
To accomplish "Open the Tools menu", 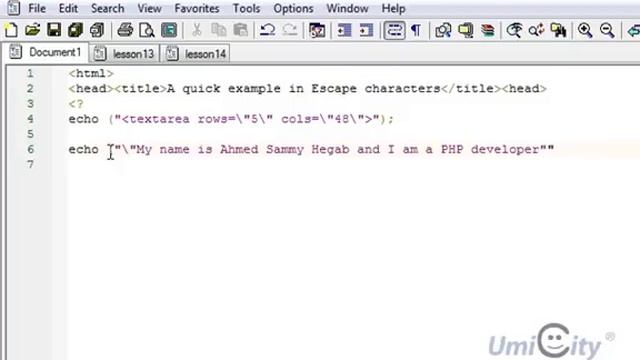I will pyautogui.click(x=246, y=8).
